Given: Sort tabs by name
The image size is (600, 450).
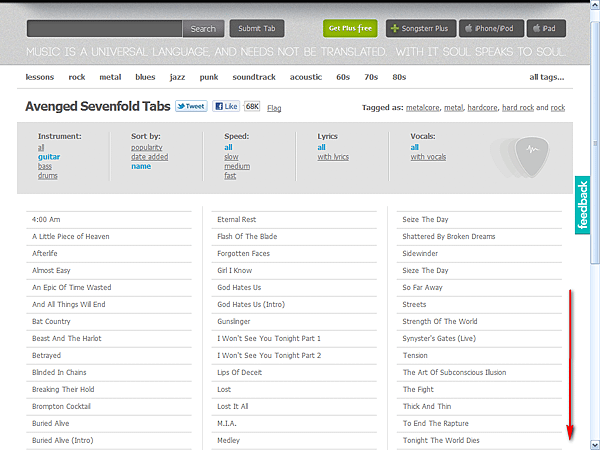Looking at the screenshot, I should click(141, 166).
